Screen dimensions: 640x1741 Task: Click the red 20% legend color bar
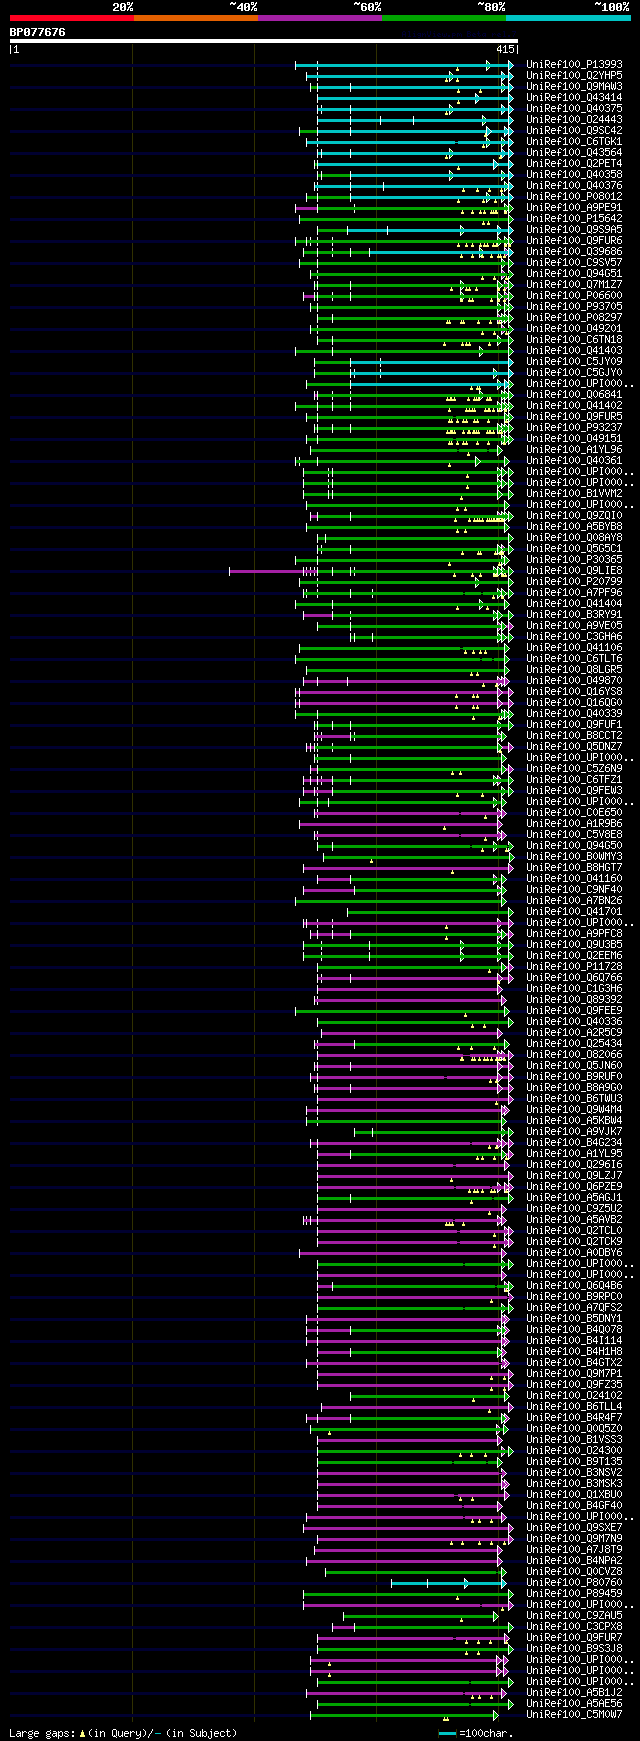tap(71, 18)
